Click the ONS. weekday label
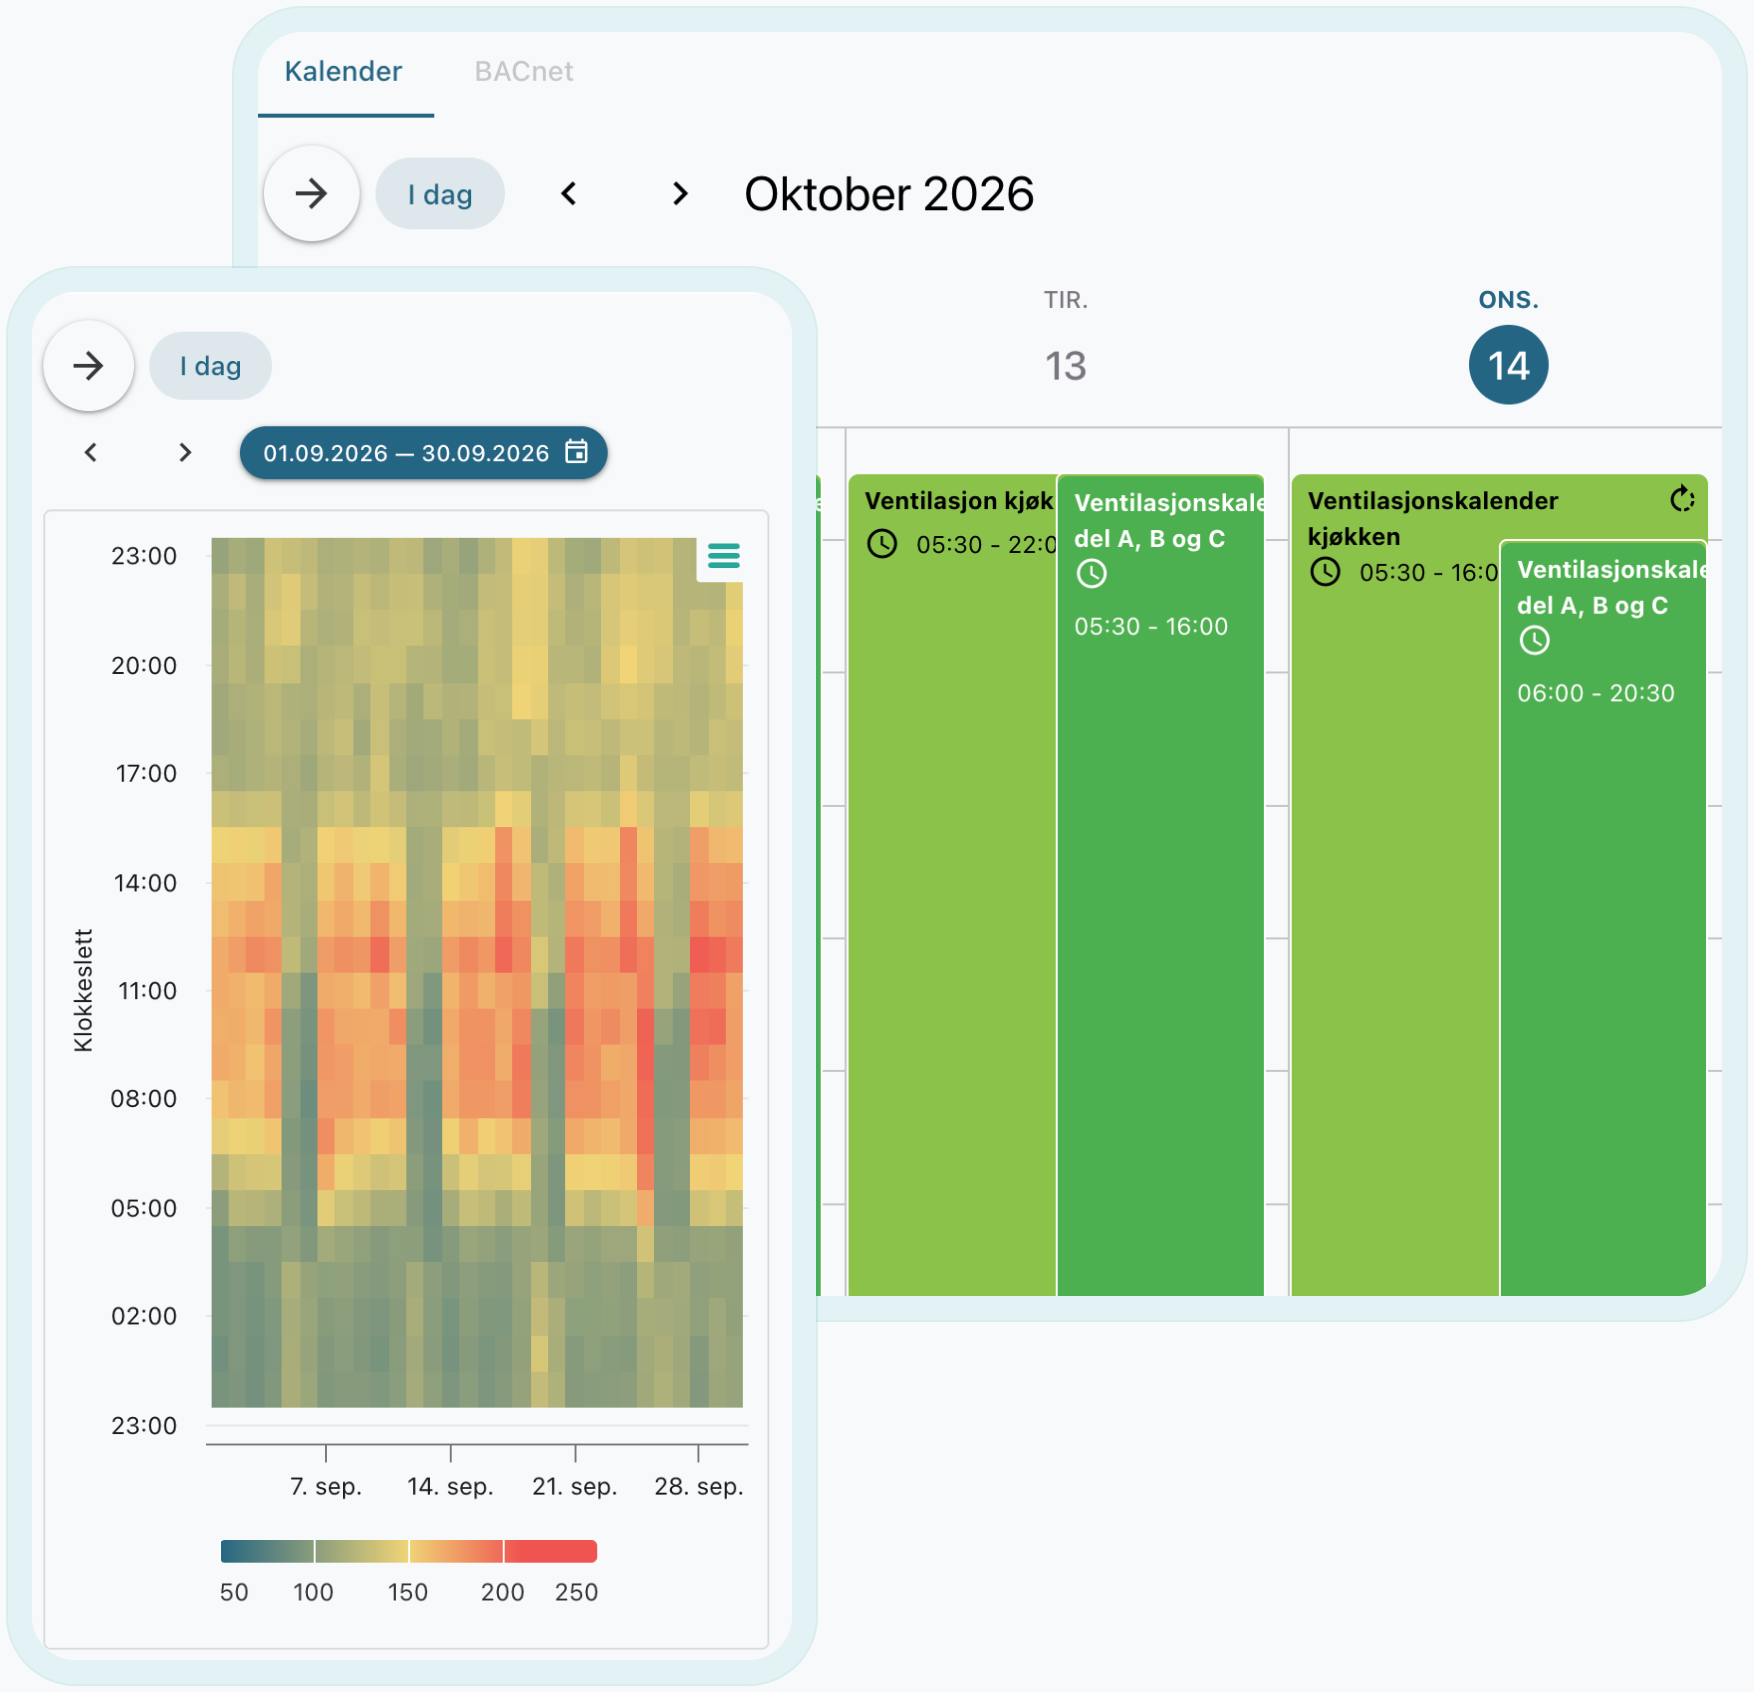Image resolution: width=1754 pixels, height=1692 pixels. [1509, 300]
